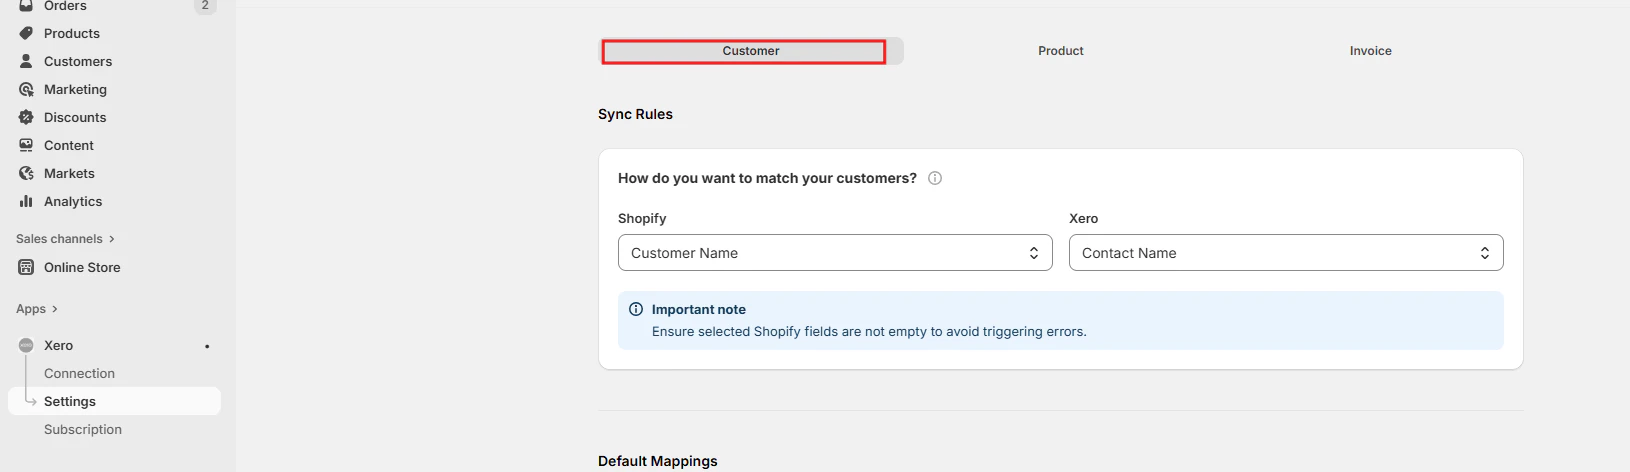Click the Customers person icon
This screenshot has width=1630, height=472.
26,61
